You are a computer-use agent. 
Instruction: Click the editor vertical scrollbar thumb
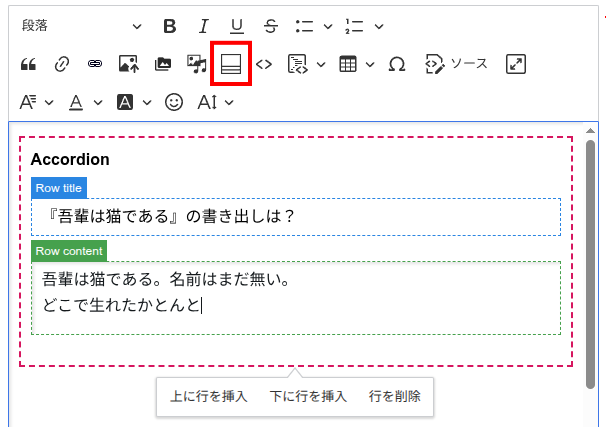(x=590, y=264)
